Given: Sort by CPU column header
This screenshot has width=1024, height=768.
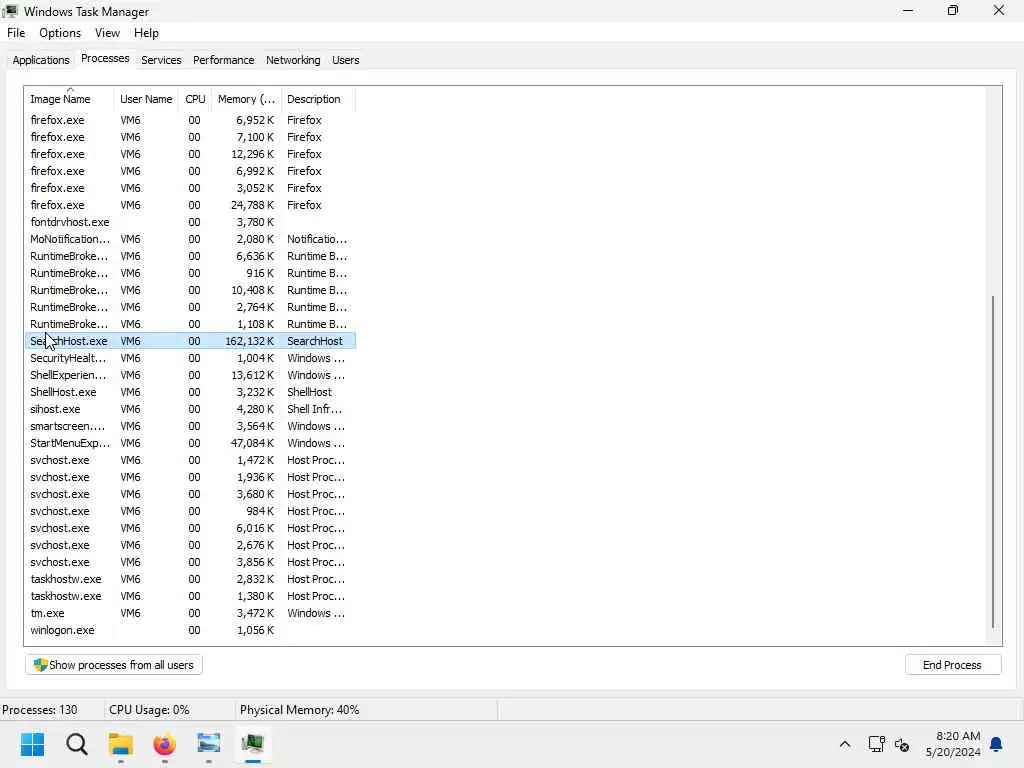Looking at the screenshot, I should coord(195,99).
